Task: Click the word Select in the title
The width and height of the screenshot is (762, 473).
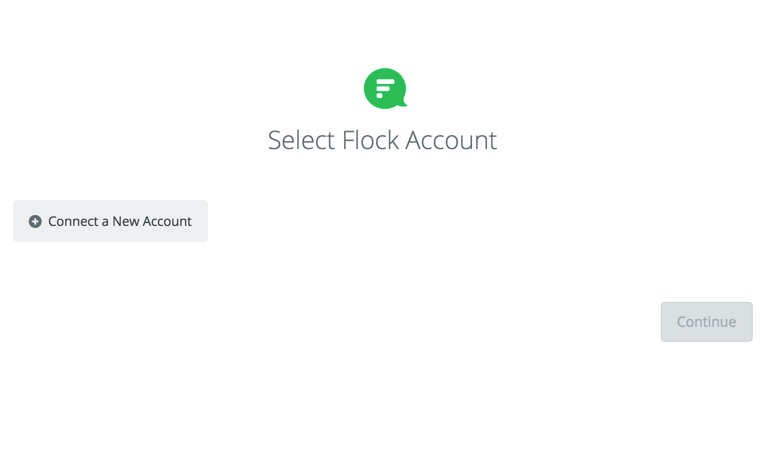Action: tap(302, 140)
